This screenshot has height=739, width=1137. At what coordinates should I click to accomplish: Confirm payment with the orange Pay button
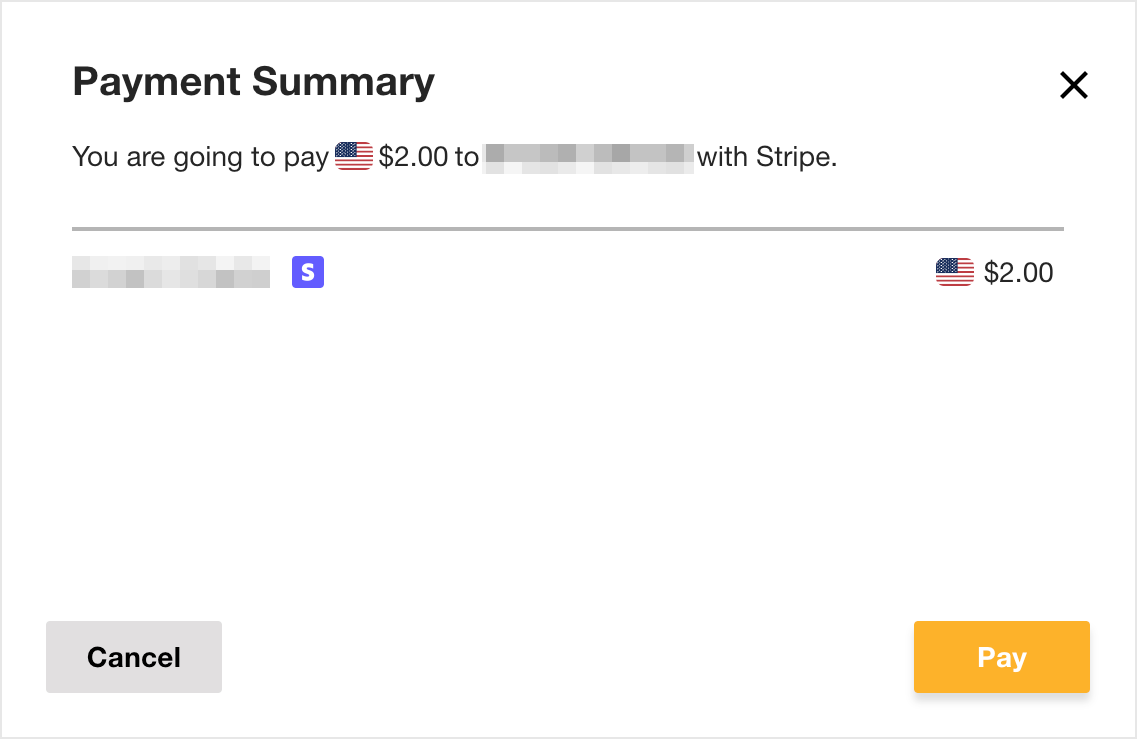(x=1001, y=656)
